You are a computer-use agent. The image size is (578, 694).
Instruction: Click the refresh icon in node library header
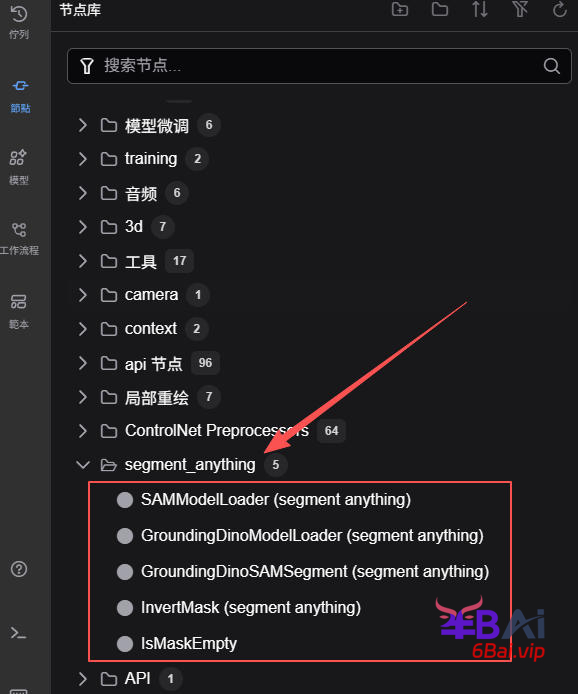coord(560,9)
